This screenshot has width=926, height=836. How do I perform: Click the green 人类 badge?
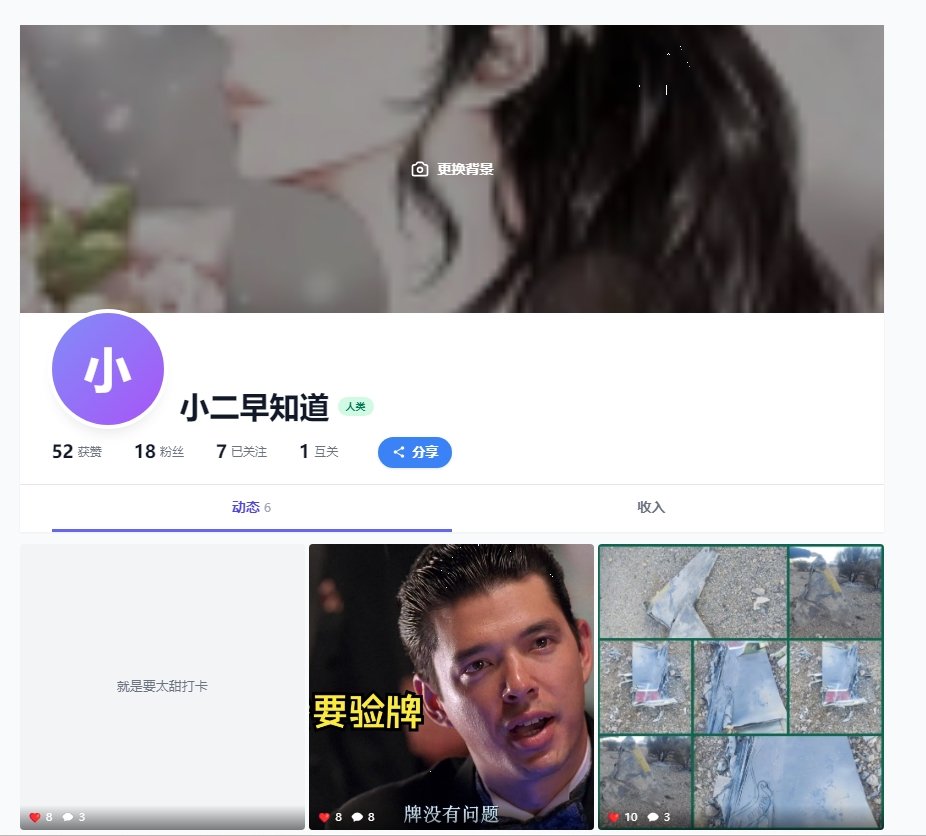(355, 407)
